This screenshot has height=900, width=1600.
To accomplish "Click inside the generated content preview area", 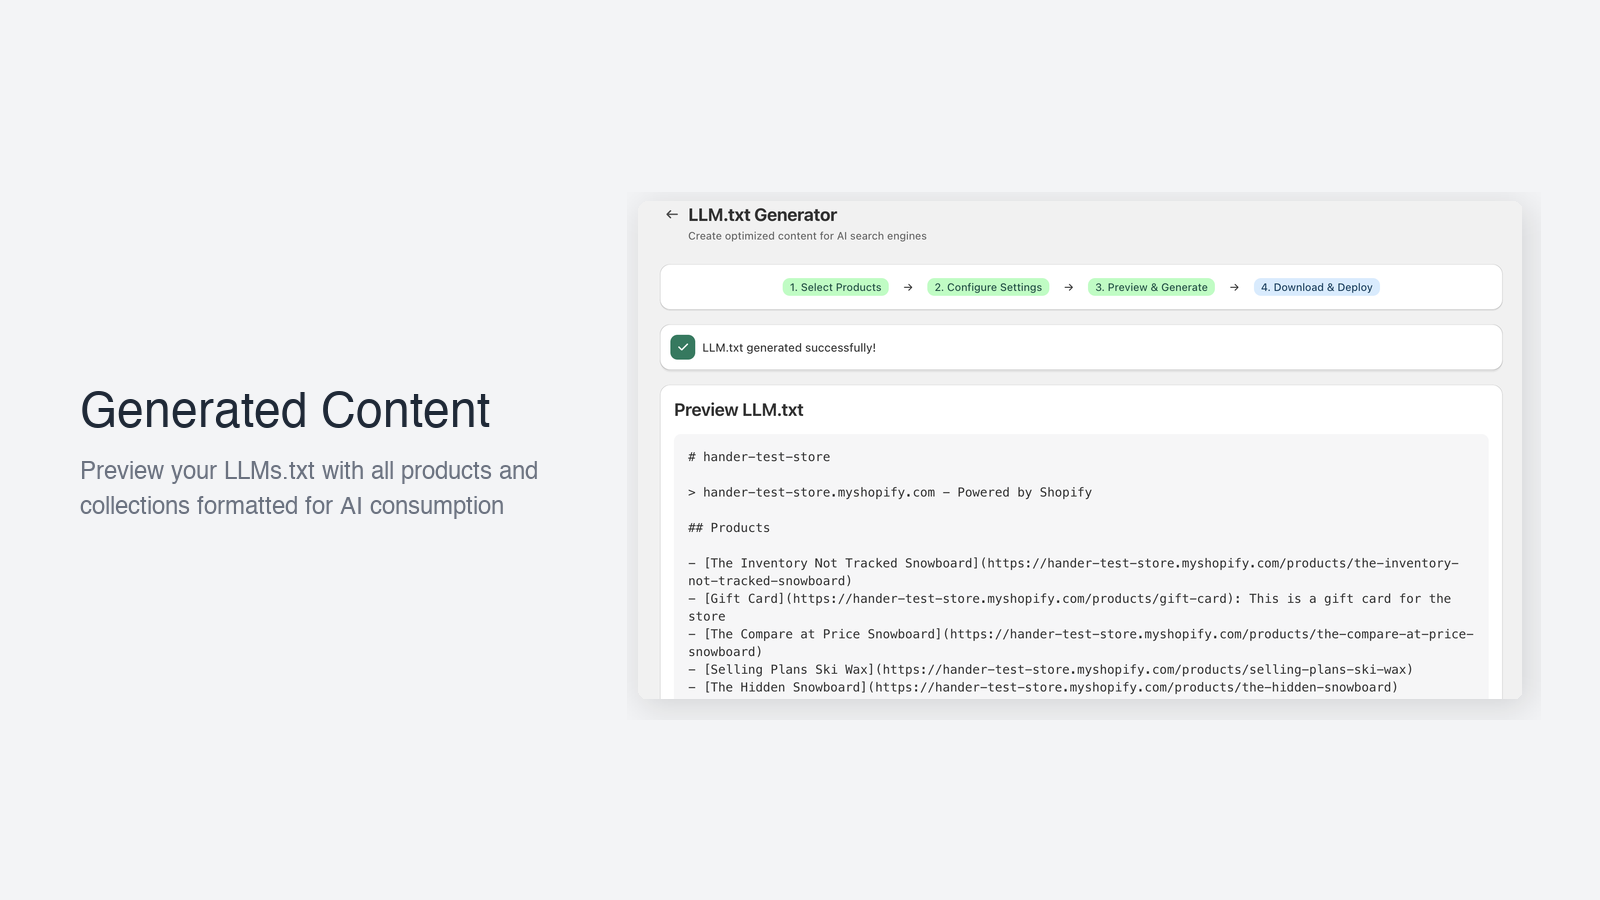I will tap(1080, 560).
